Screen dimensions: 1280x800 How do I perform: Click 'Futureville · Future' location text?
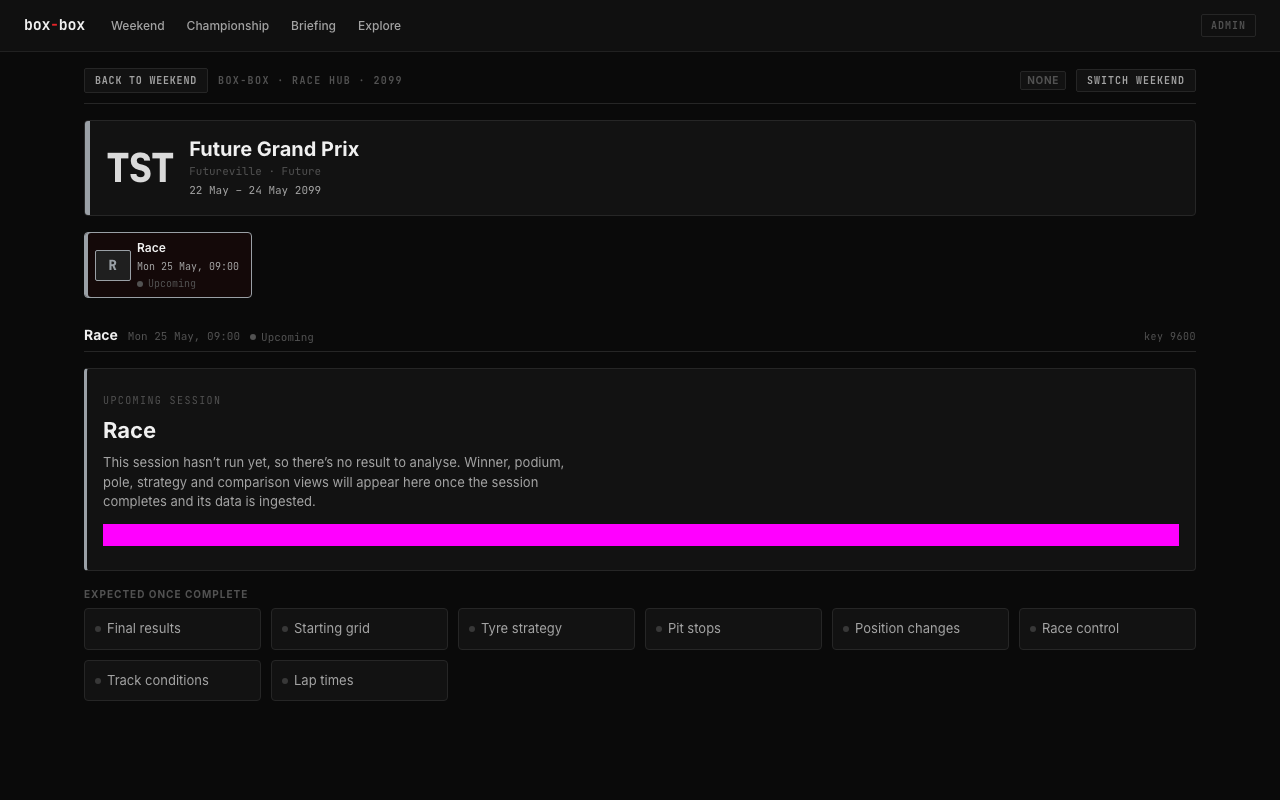pos(255,171)
